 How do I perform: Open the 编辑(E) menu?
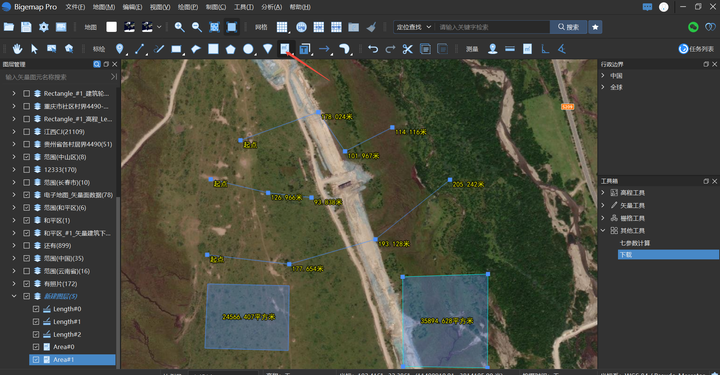tap(132, 7)
